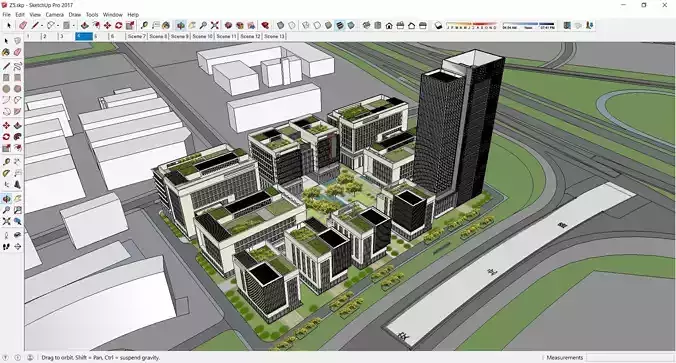
Task: Open the Extension Manager ruby icon
Action: click(265, 25)
